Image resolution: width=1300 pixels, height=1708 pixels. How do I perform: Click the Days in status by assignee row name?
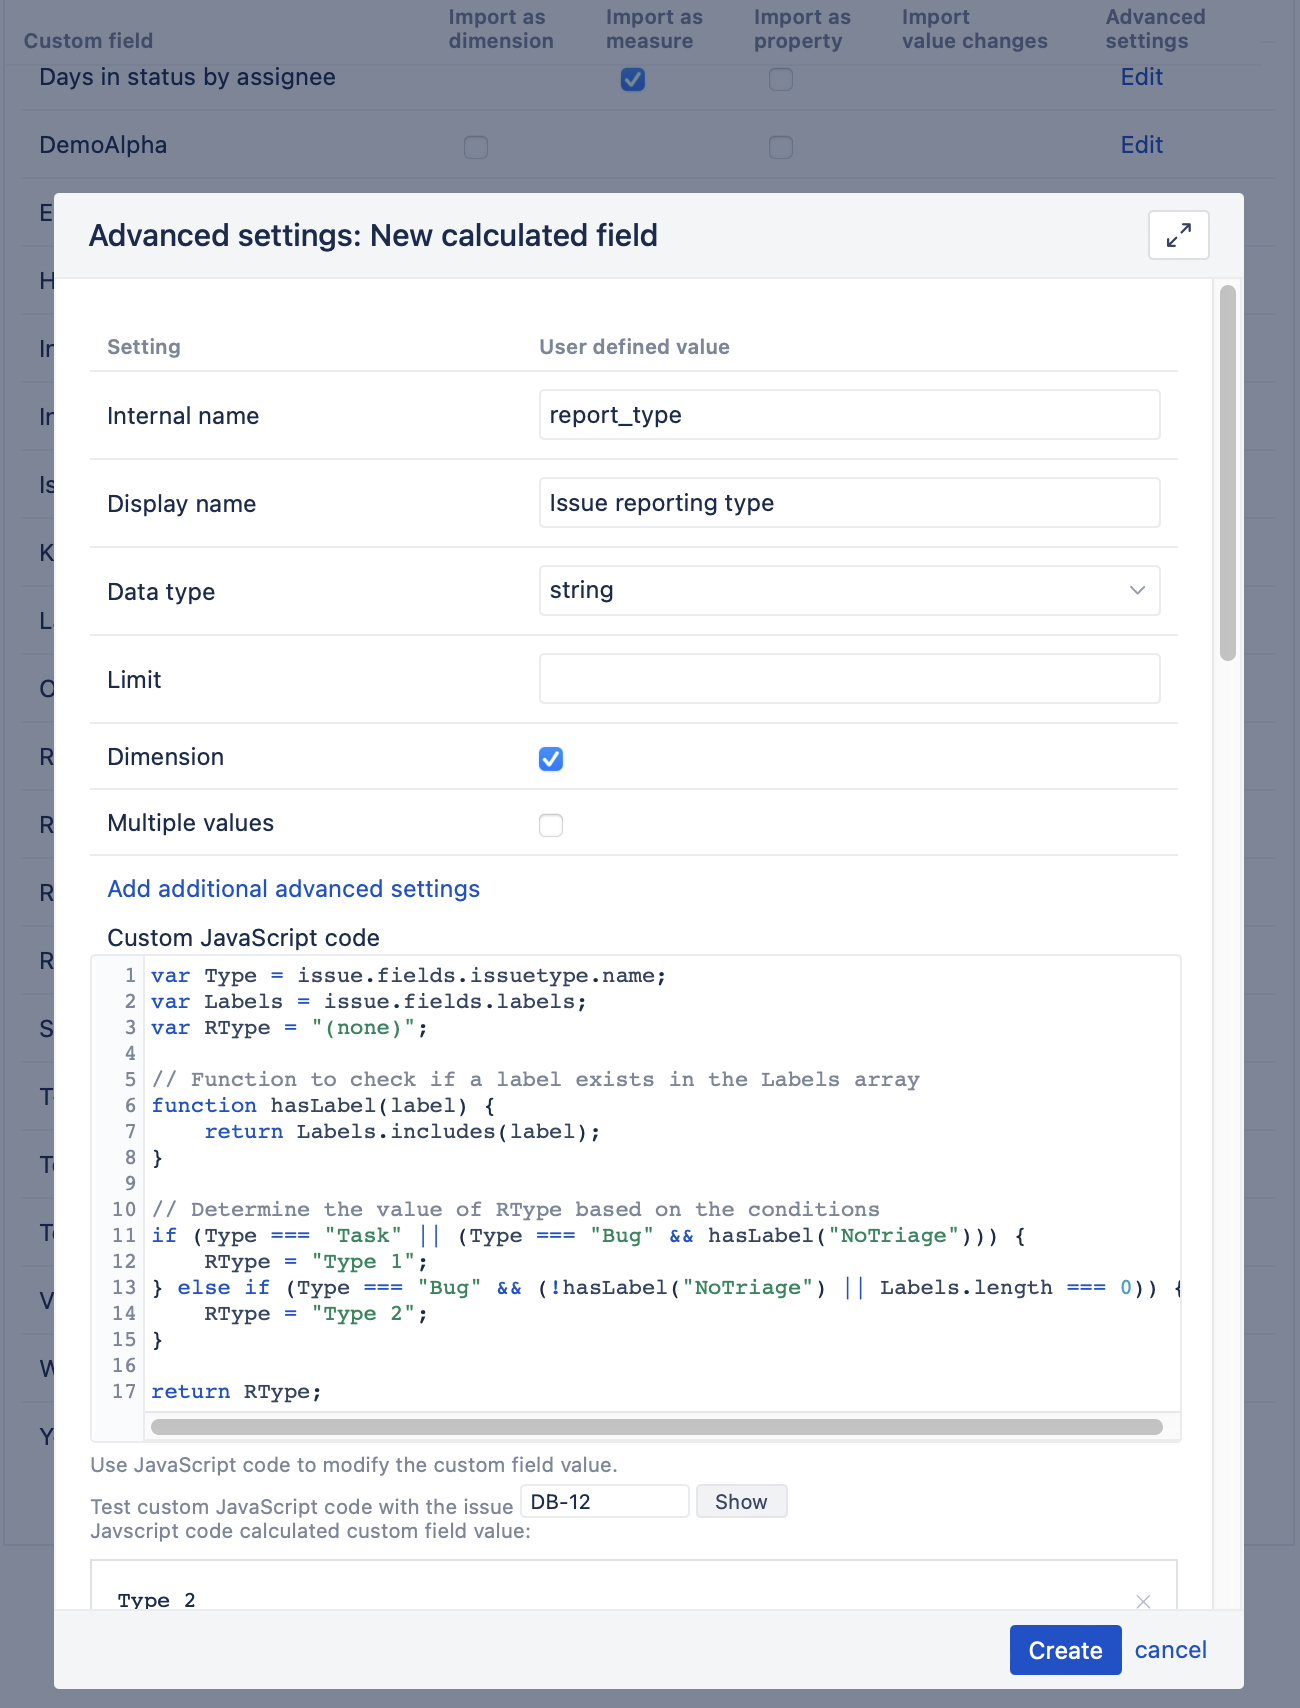(187, 77)
